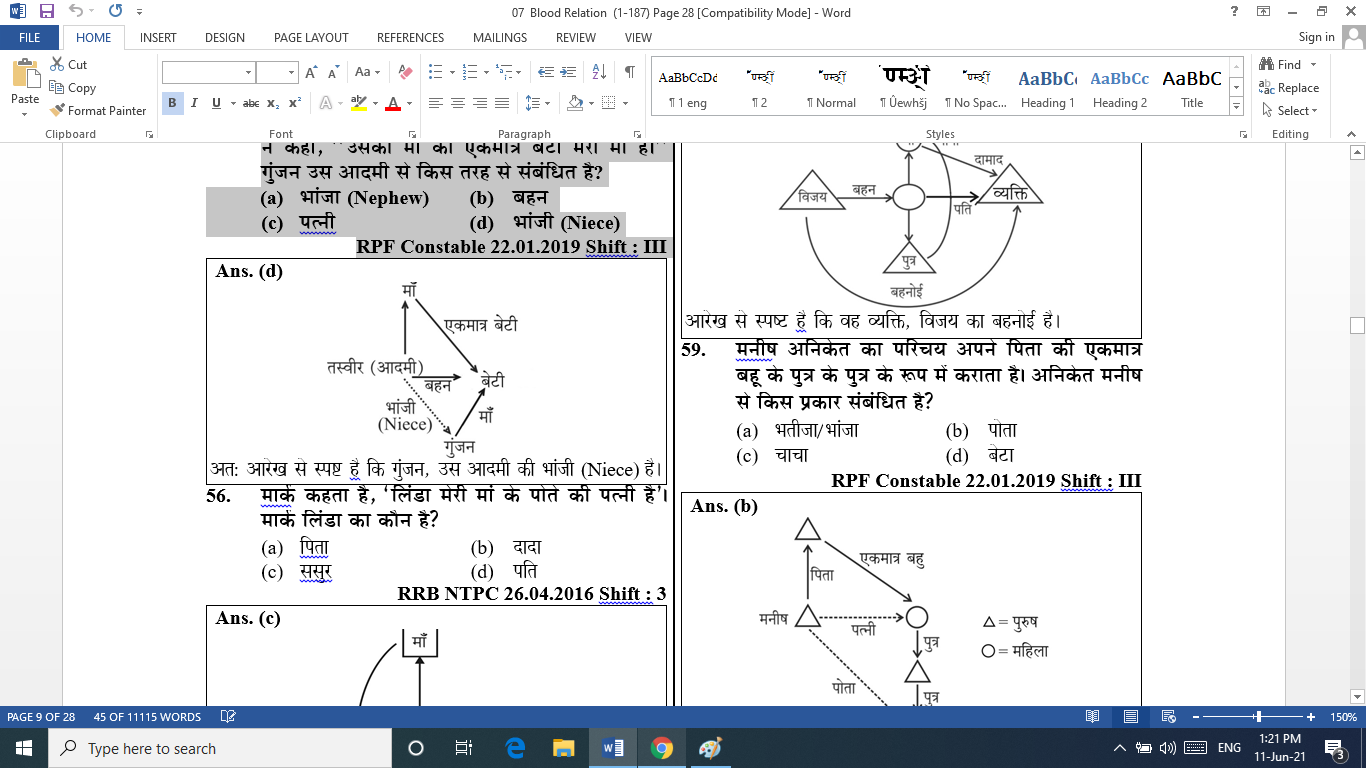Open proofing errors icon in status bar

(x=228, y=717)
